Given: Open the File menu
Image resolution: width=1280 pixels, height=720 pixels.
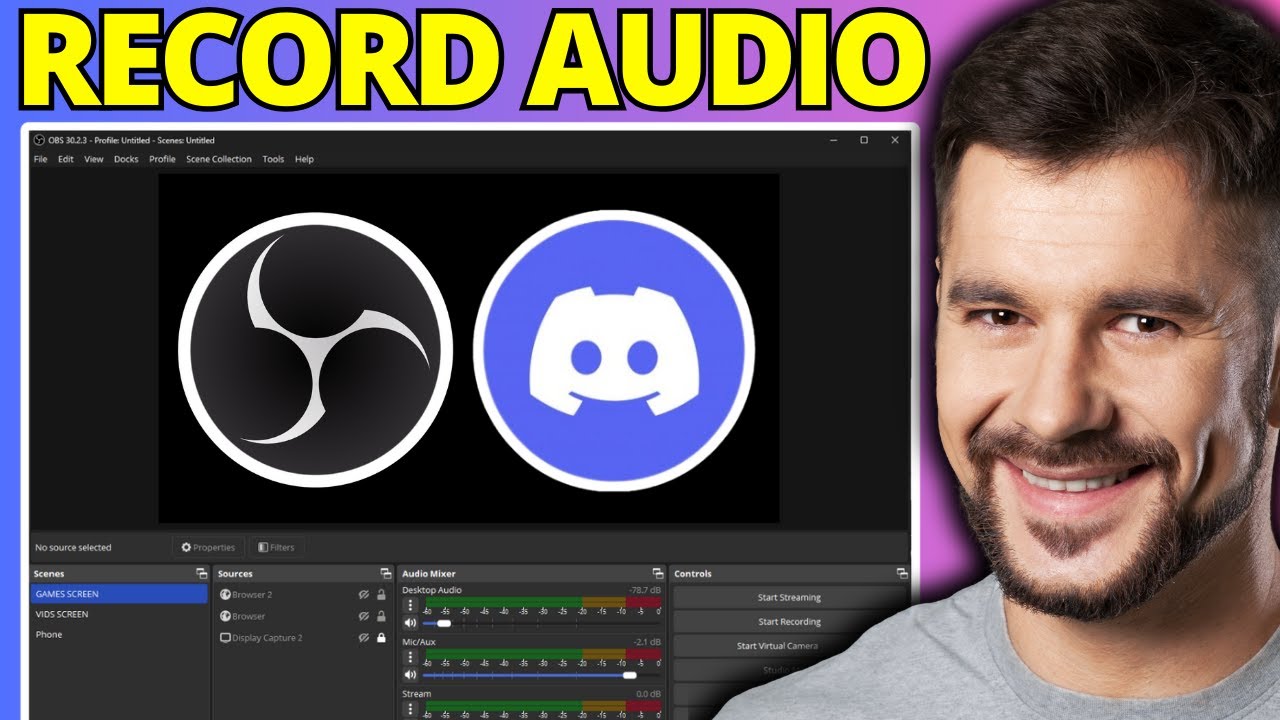Looking at the screenshot, I should (x=40, y=159).
